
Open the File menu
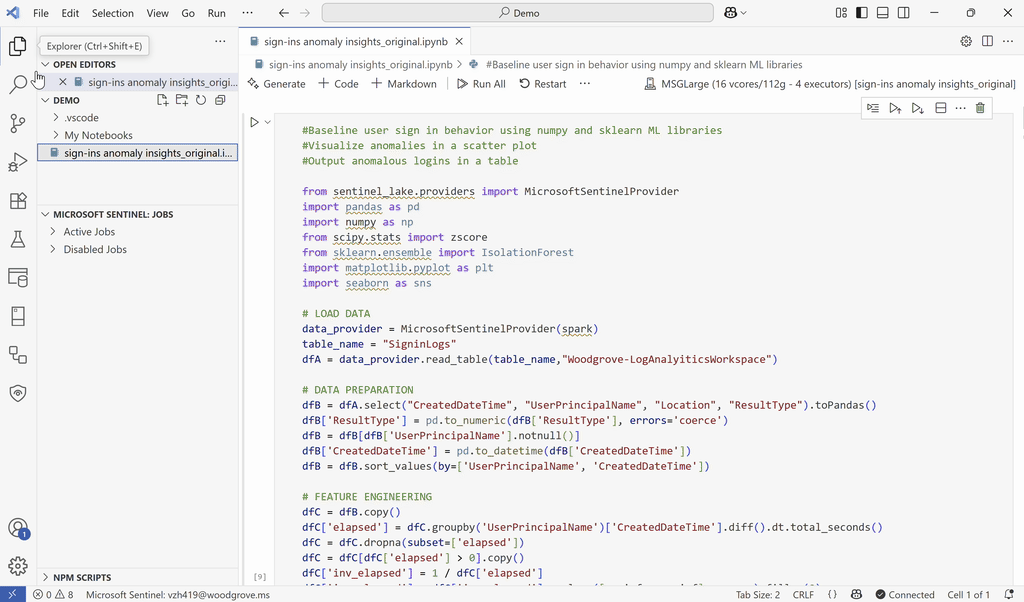point(40,12)
